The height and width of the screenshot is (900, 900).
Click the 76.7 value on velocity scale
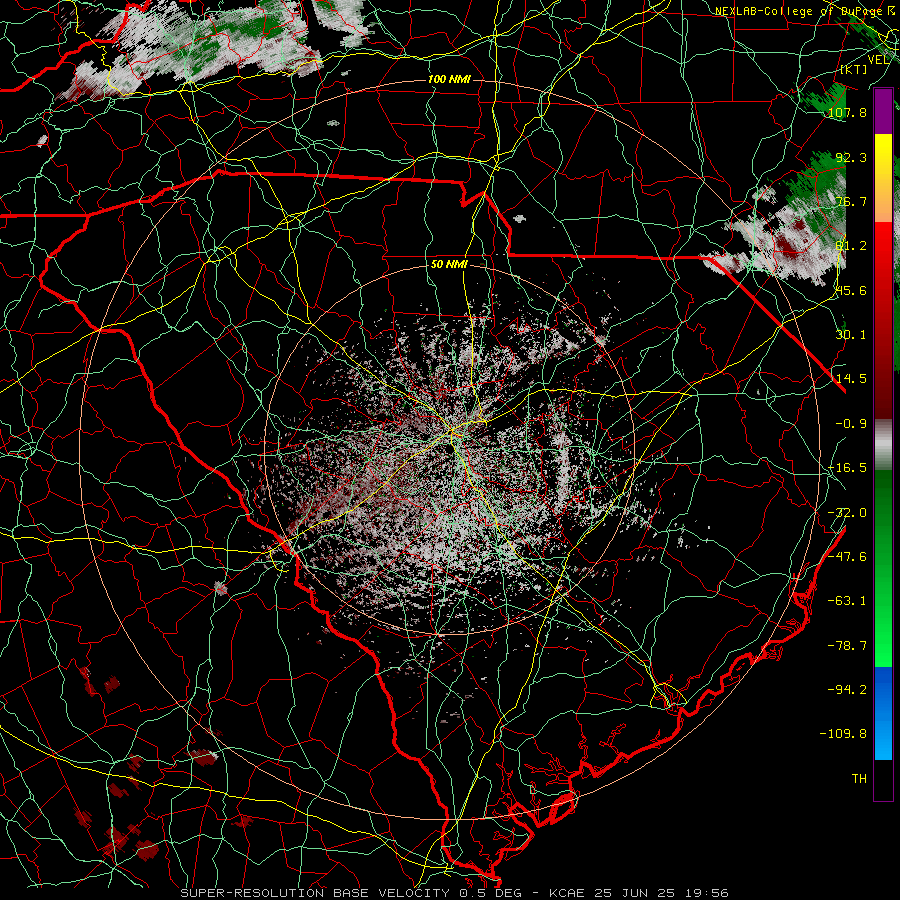[851, 201]
